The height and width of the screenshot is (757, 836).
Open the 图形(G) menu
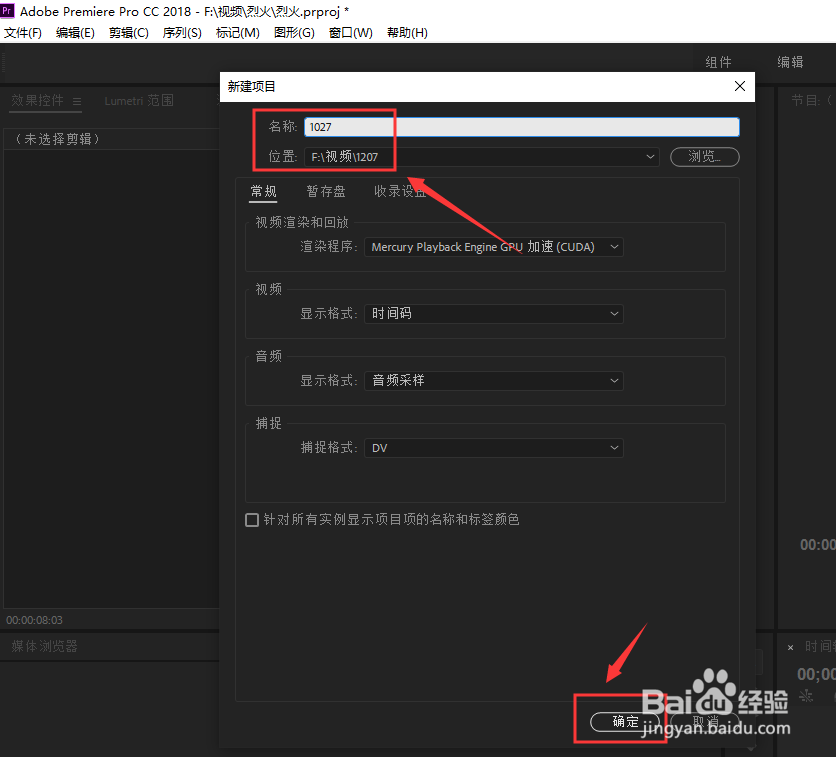point(294,33)
